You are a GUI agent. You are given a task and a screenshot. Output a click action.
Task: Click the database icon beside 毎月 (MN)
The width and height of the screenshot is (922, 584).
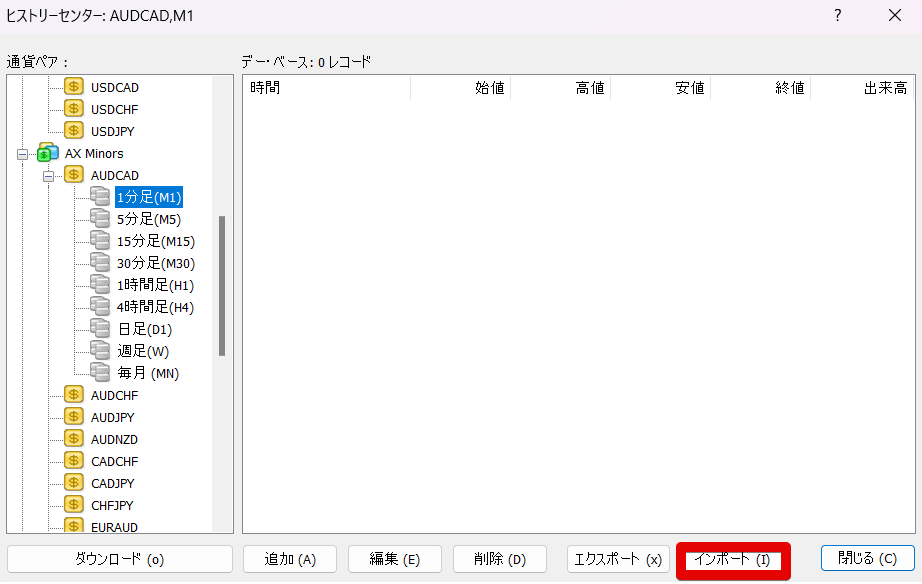[100, 373]
